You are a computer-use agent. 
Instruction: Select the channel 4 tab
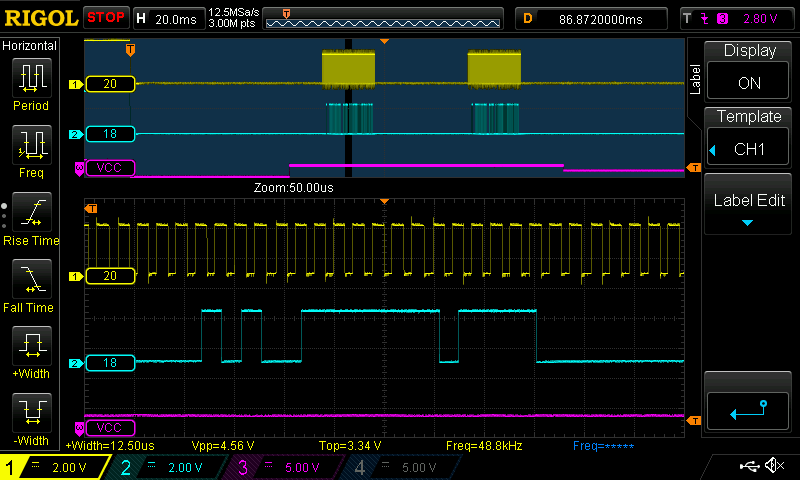[x=400, y=467]
